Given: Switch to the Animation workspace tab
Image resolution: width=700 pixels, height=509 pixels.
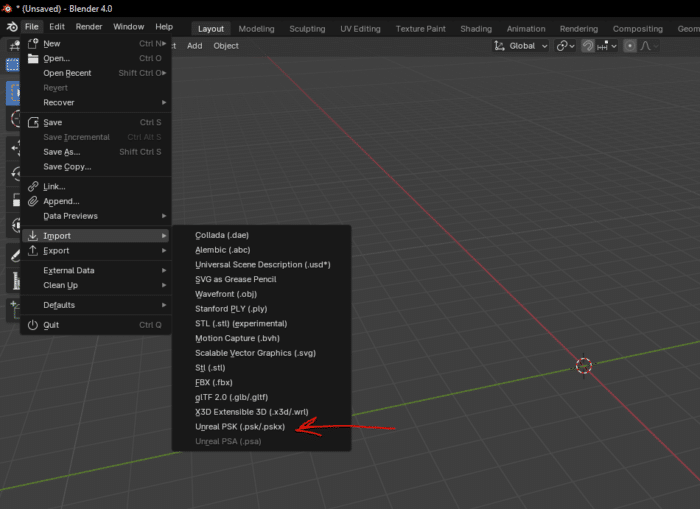Looking at the screenshot, I should pos(526,29).
